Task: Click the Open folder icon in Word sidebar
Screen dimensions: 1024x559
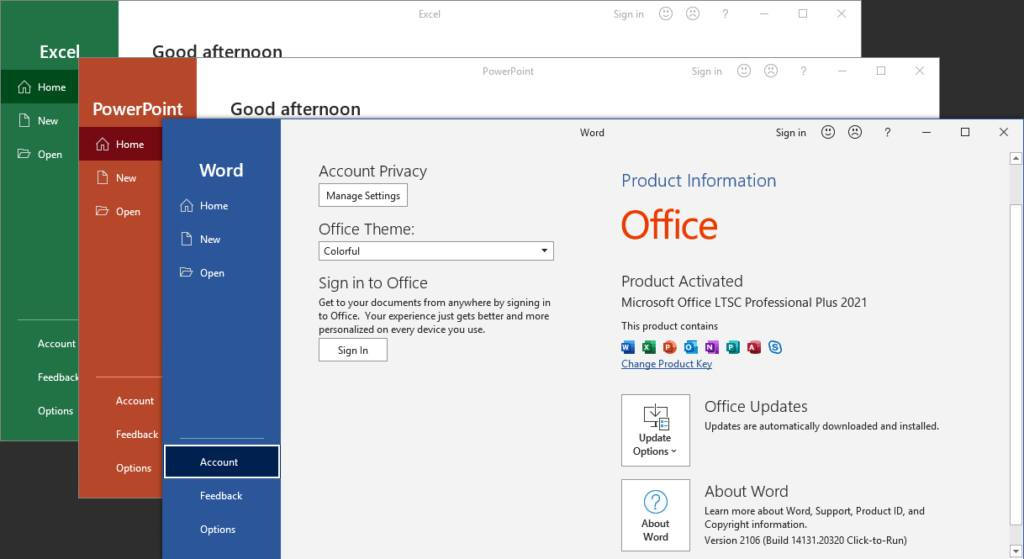Action: pyautogui.click(x=186, y=273)
